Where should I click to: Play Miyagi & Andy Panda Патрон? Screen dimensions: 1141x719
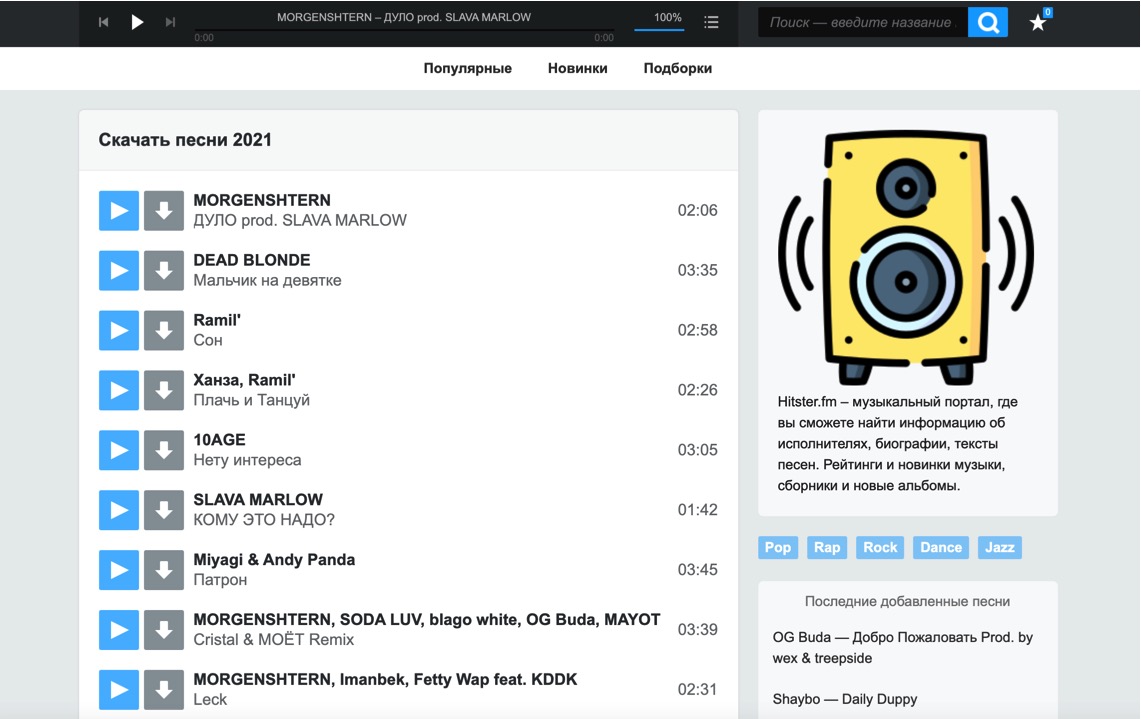coord(119,570)
